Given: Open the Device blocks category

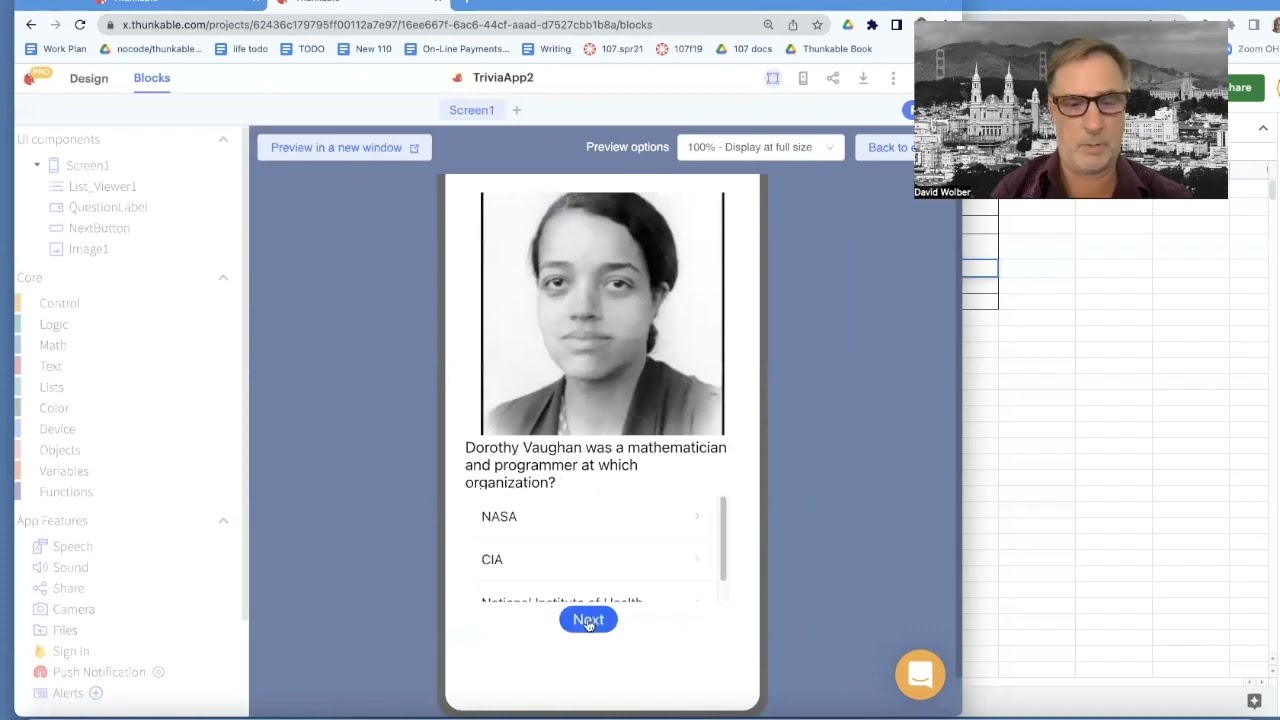Looking at the screenshot, I should [x=57, y=429].
